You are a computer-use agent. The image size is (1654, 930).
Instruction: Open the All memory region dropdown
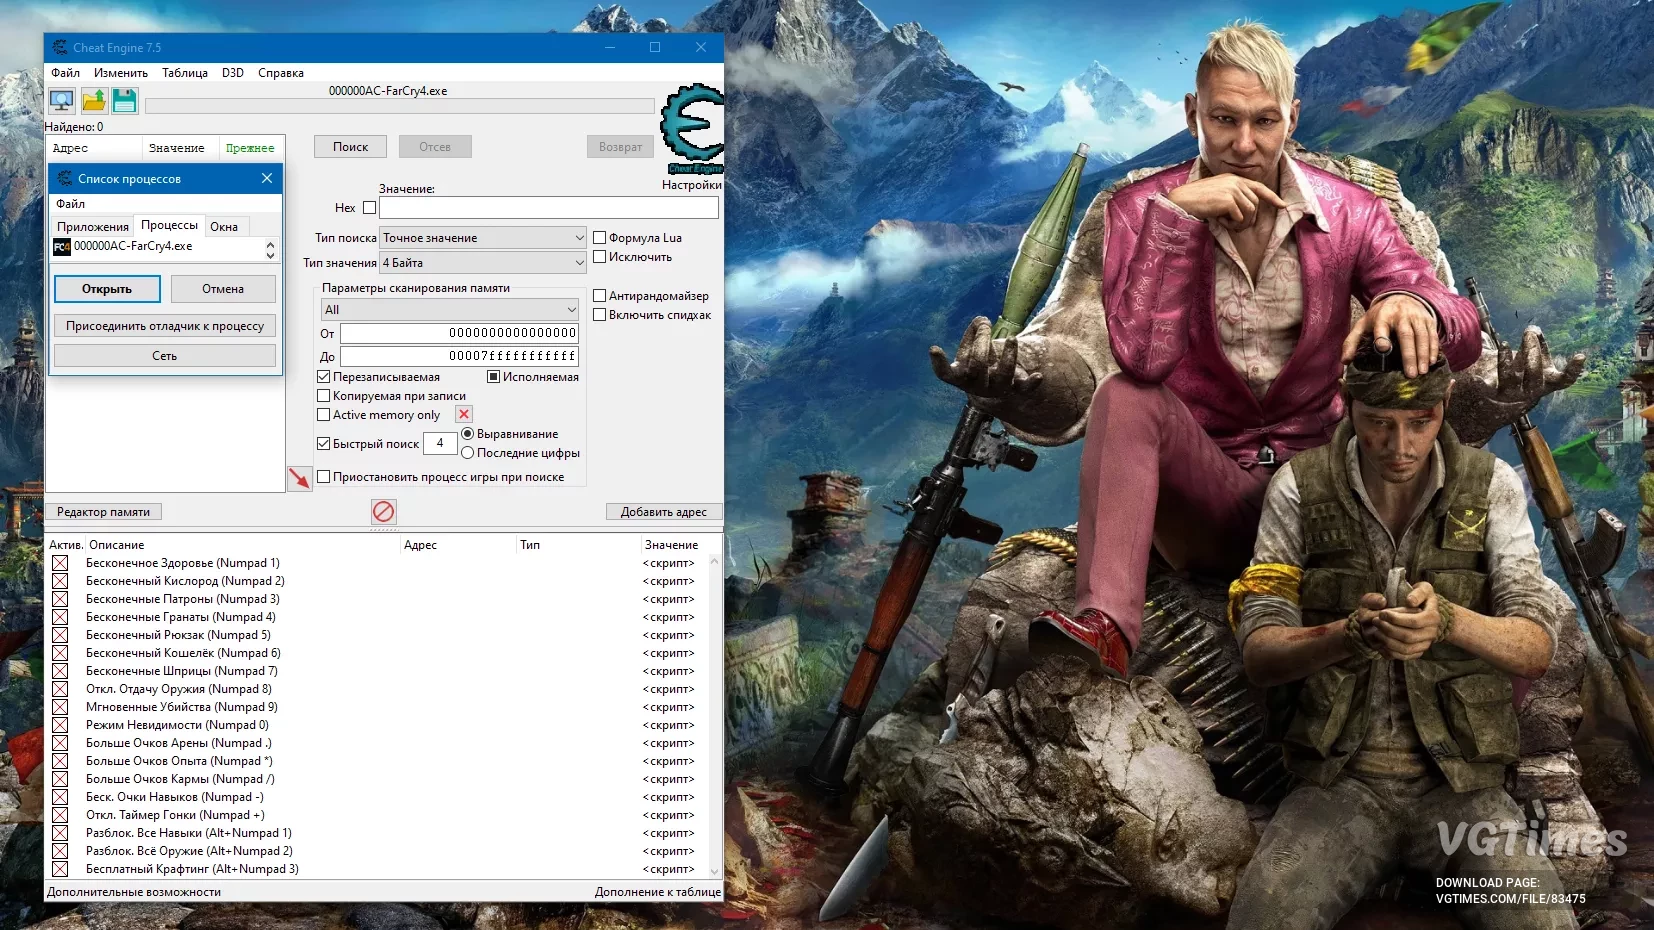[x=450, y=310]
